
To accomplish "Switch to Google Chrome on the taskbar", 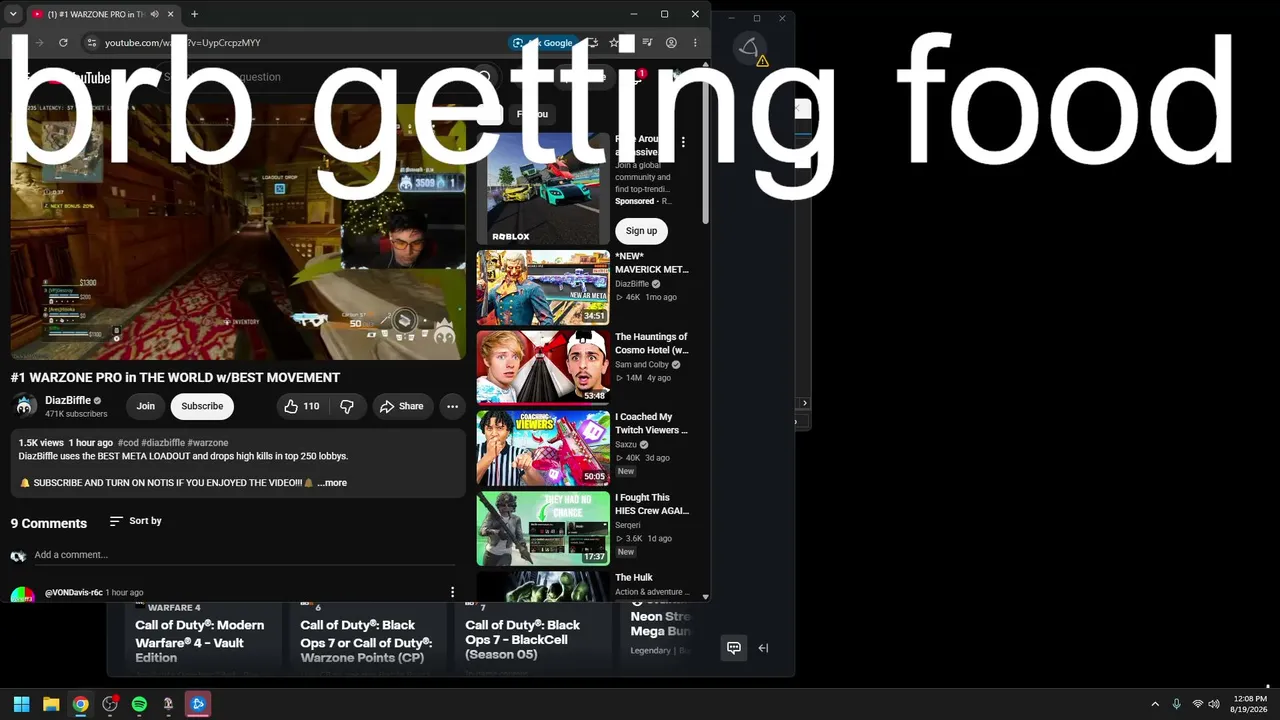I will (x=80, y=704).
